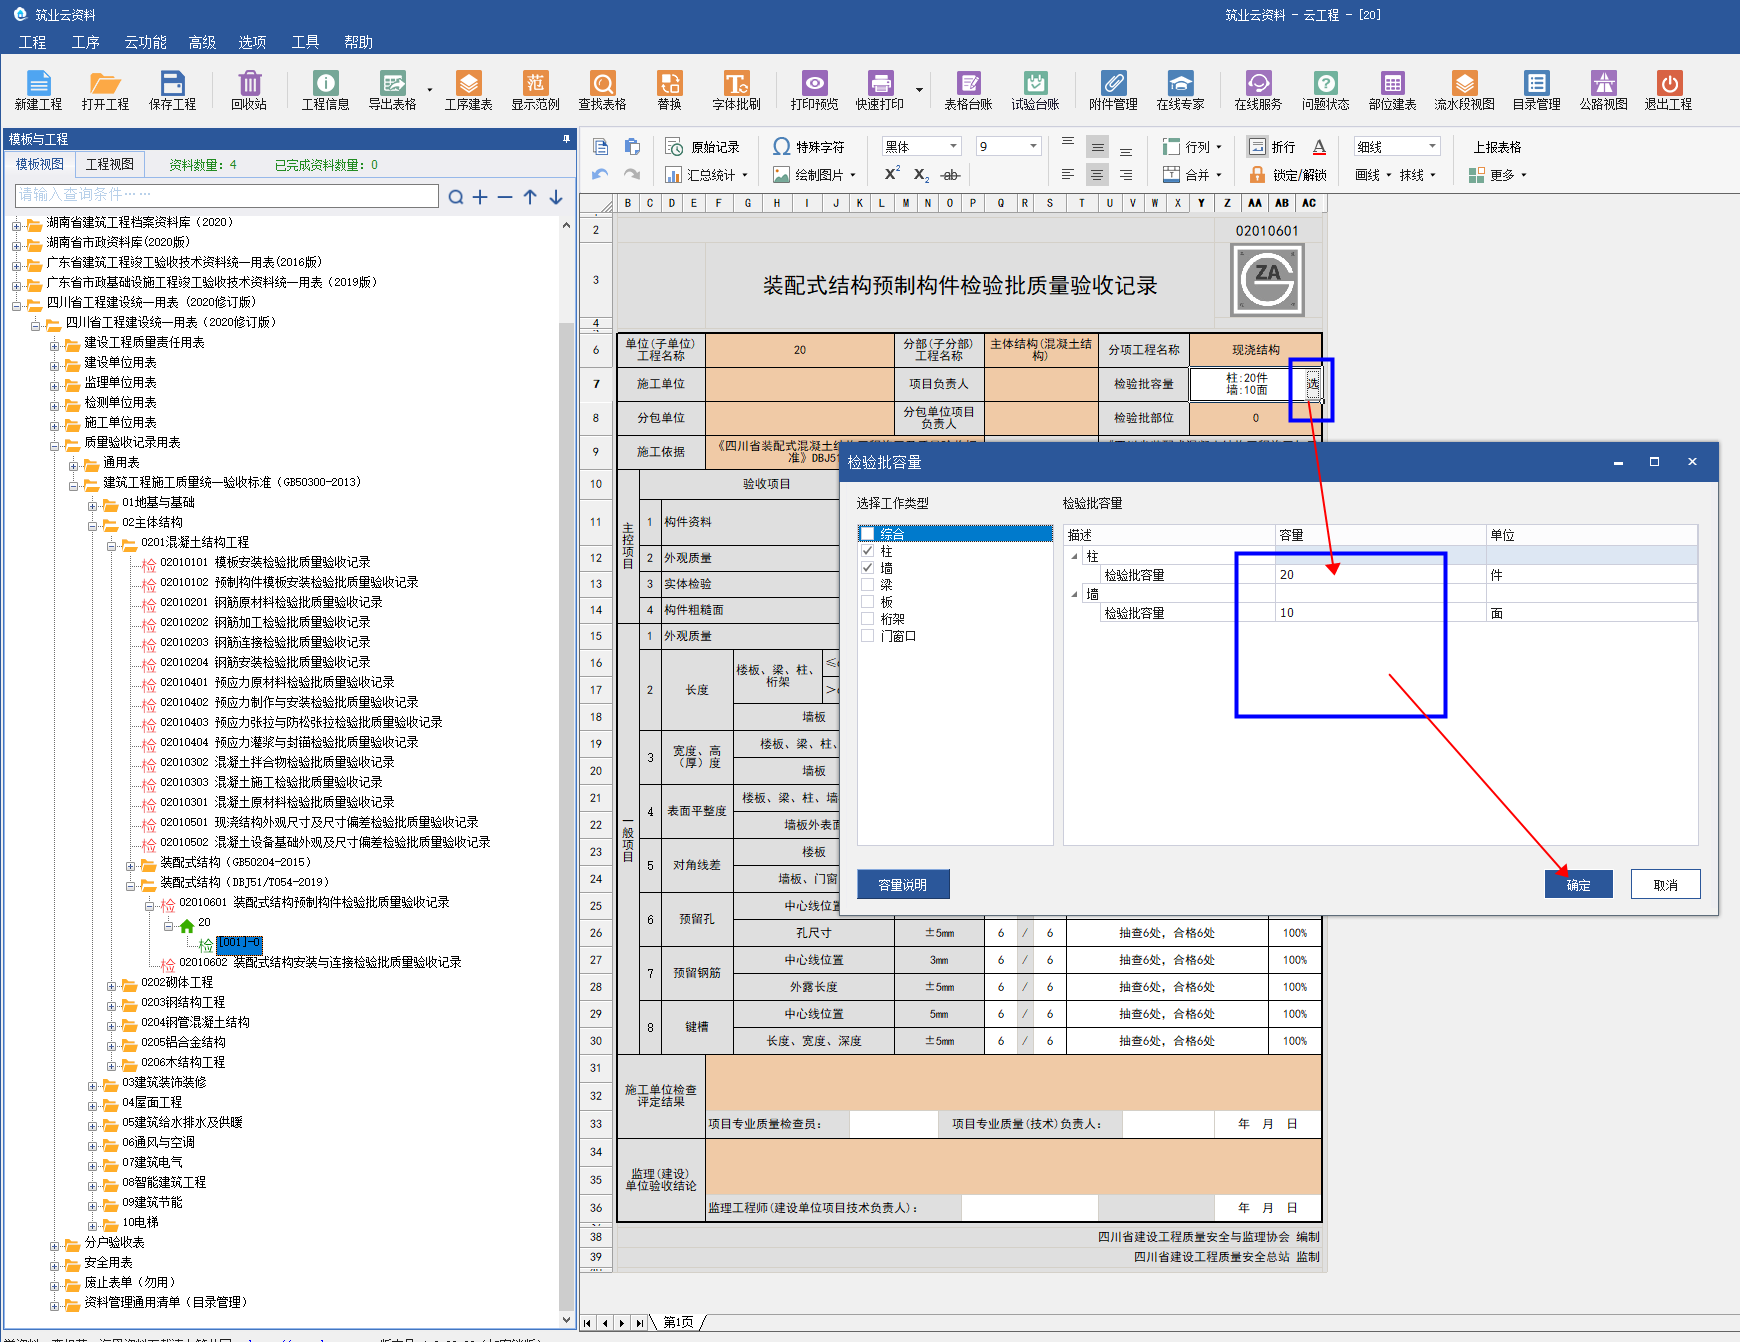Click the template search input field
1740x1342 pixels.
pos(227,195)
